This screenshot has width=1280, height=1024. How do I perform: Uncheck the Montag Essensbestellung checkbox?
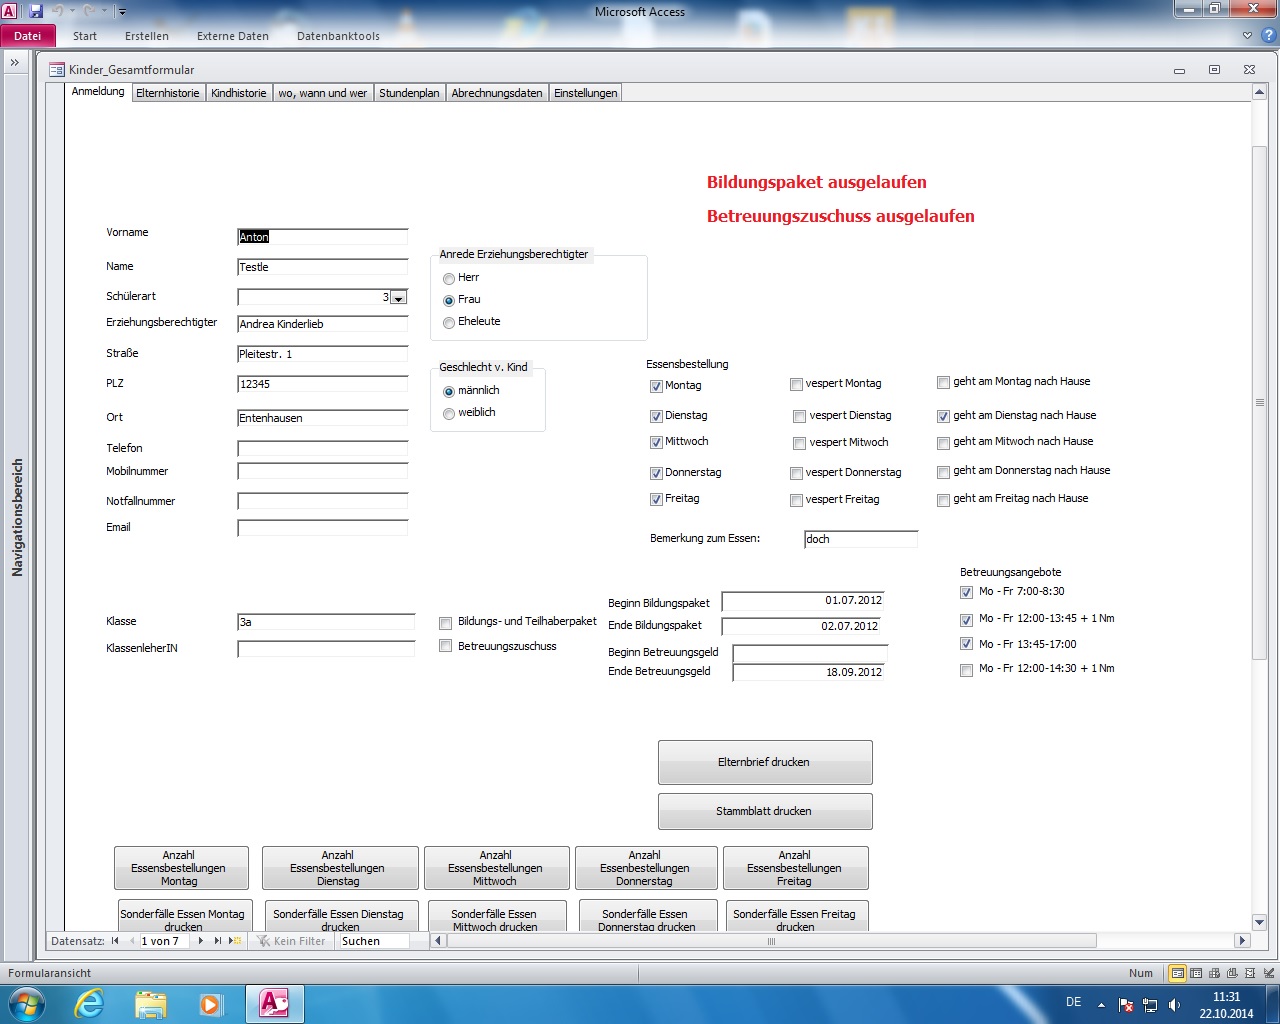tap(656, 386)
